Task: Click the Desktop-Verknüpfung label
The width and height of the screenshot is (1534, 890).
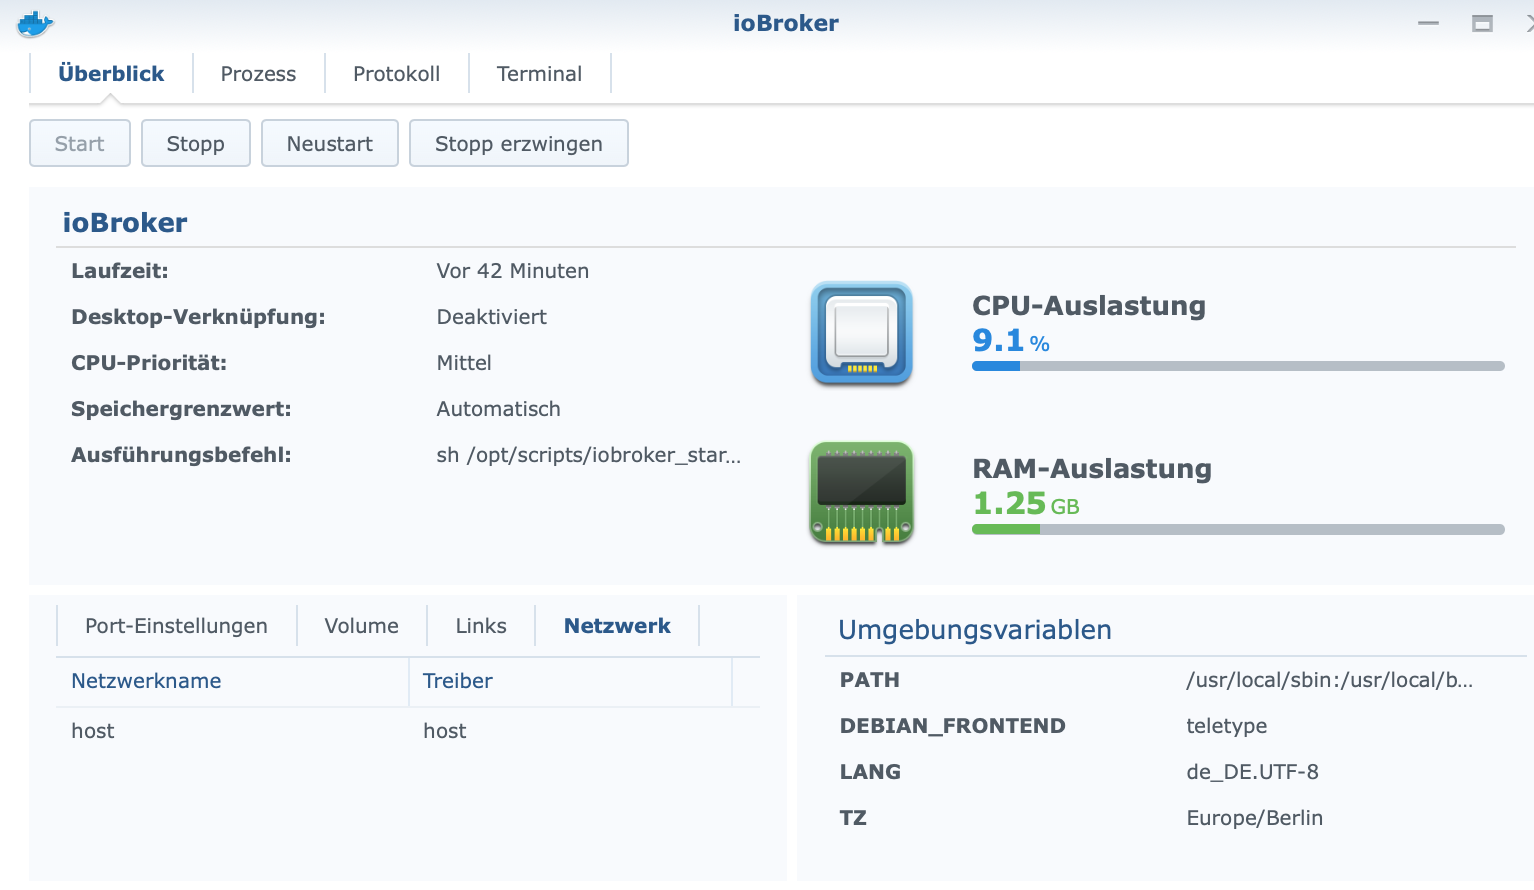Action: tap(198, 317)
